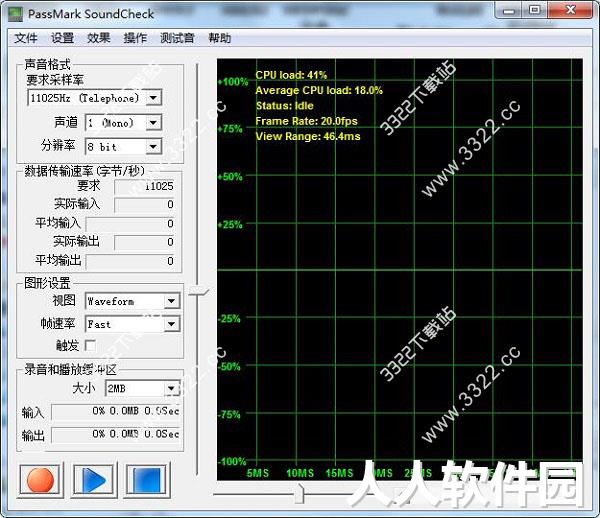Open the 效果 menu
This screenshot has width=600, height=518.
pos(99,38)
